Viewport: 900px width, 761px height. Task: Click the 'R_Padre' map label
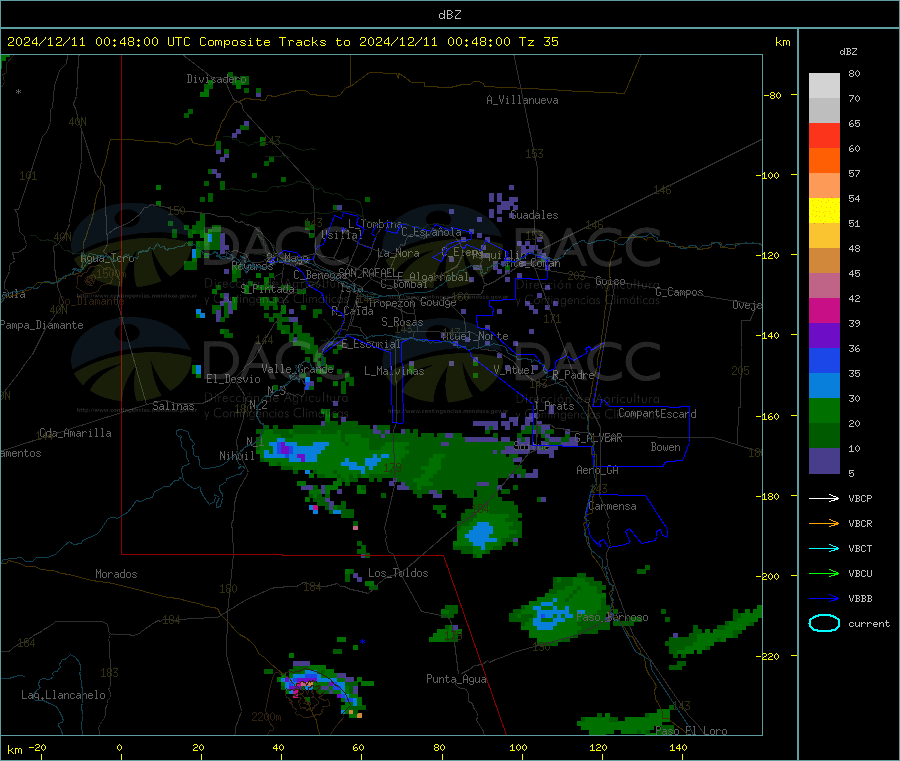tap(573, 375)
